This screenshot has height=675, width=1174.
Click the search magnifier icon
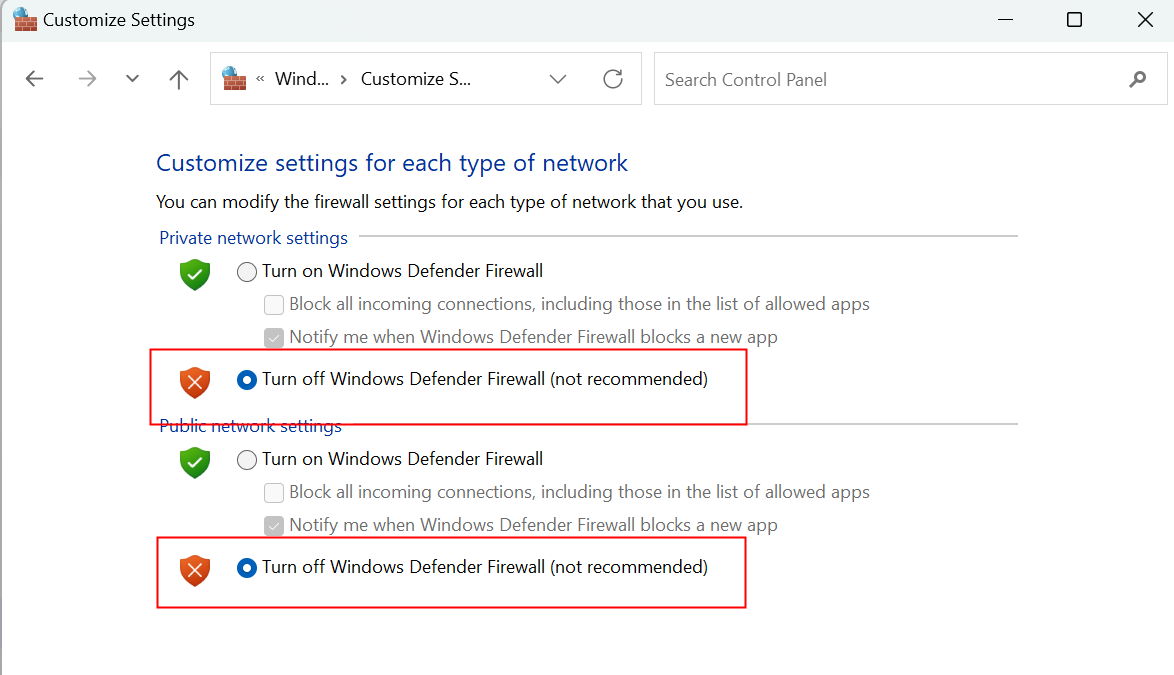(1138, 79)
